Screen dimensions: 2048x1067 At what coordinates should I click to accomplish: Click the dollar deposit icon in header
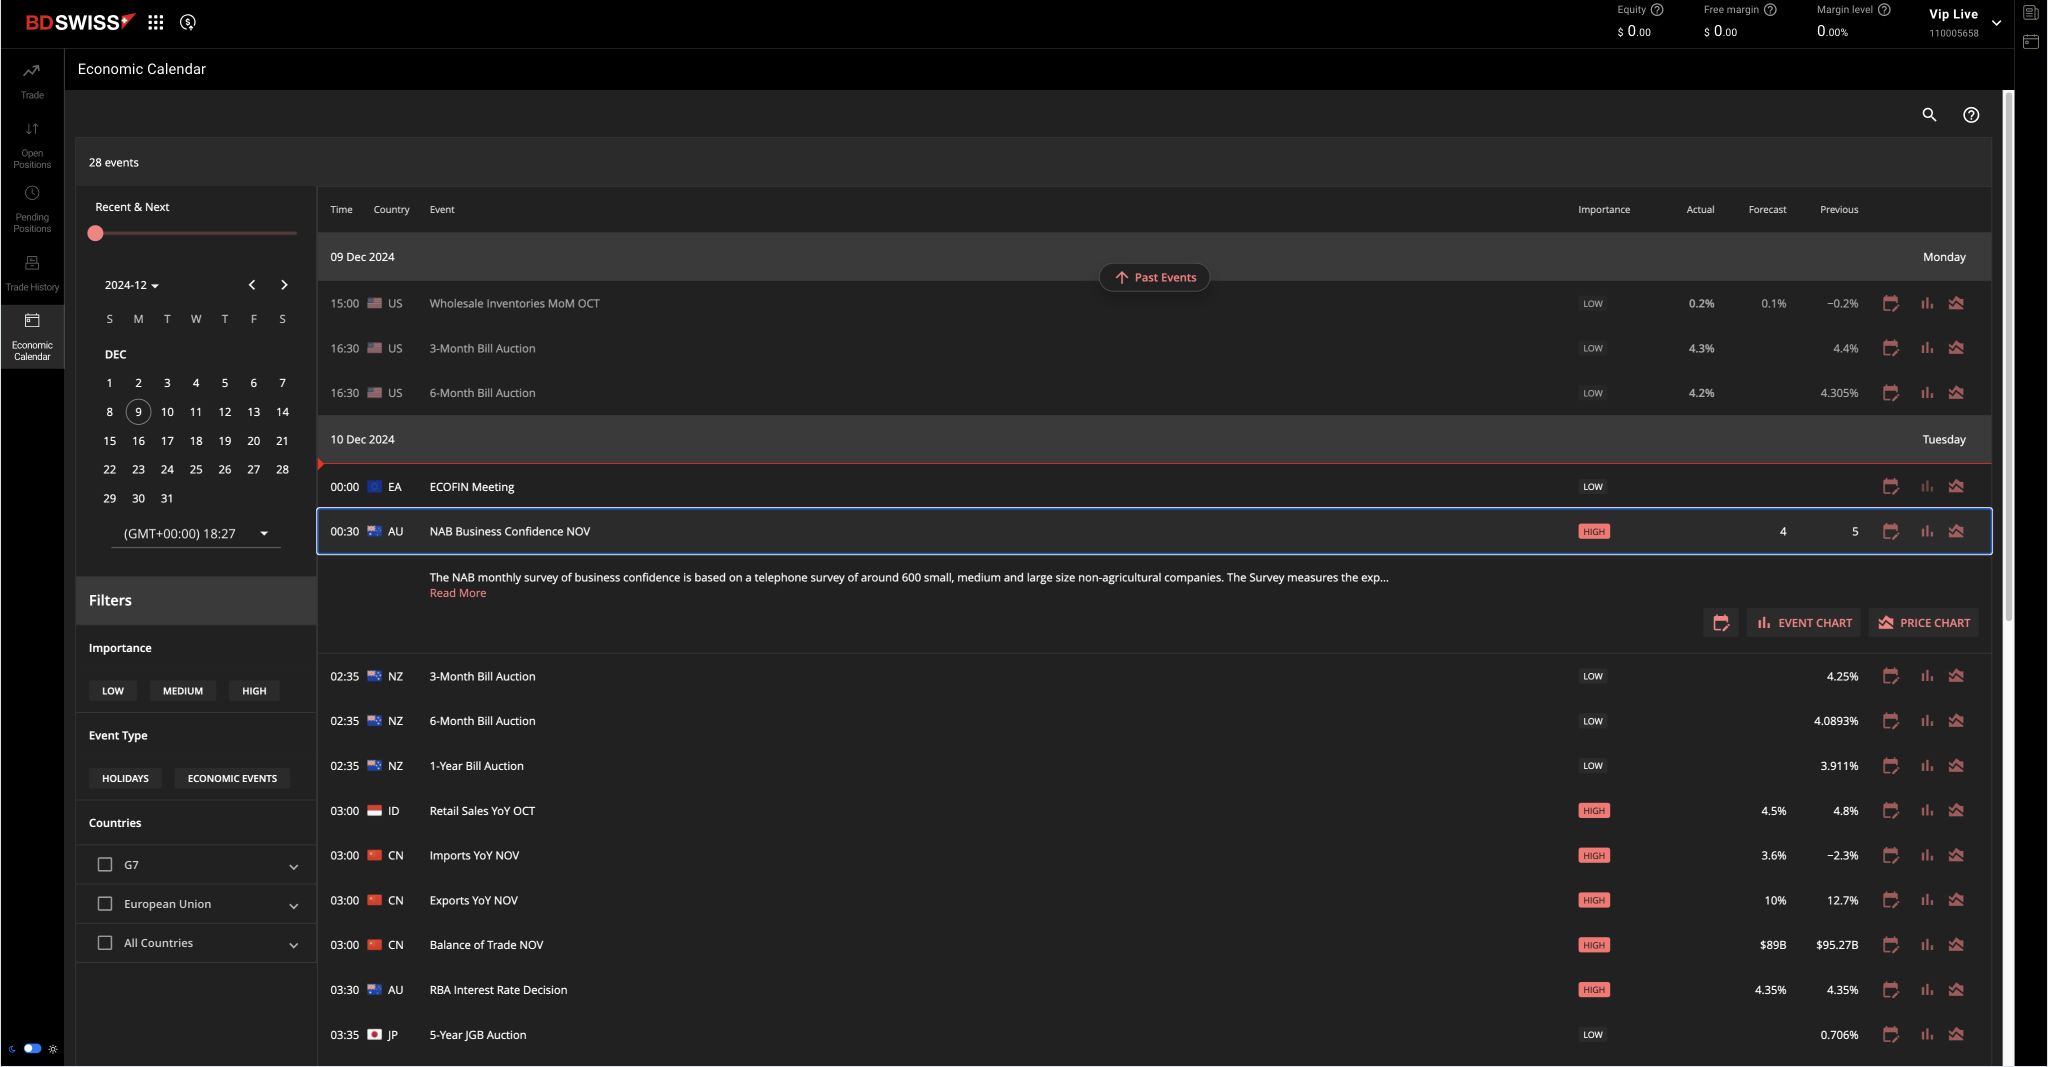coord(188,22)
